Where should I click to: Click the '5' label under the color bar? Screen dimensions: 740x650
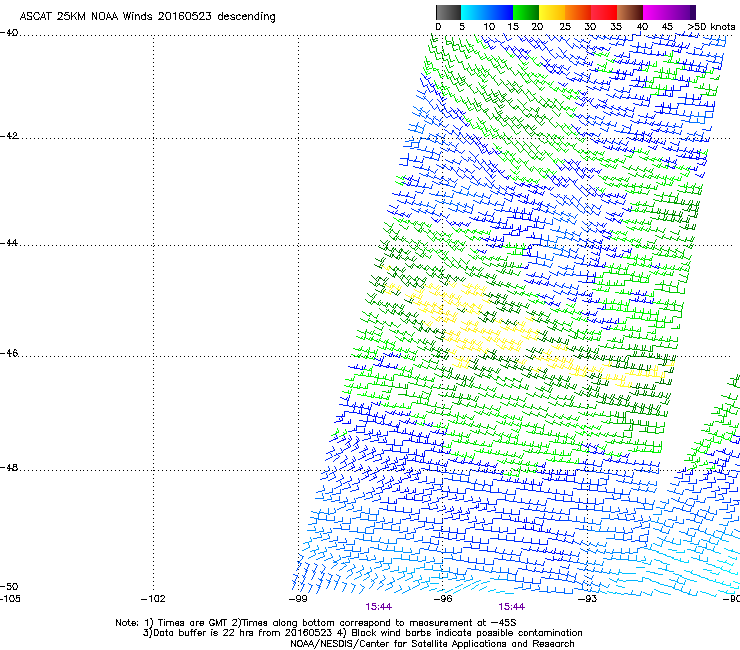pos(462,27)
